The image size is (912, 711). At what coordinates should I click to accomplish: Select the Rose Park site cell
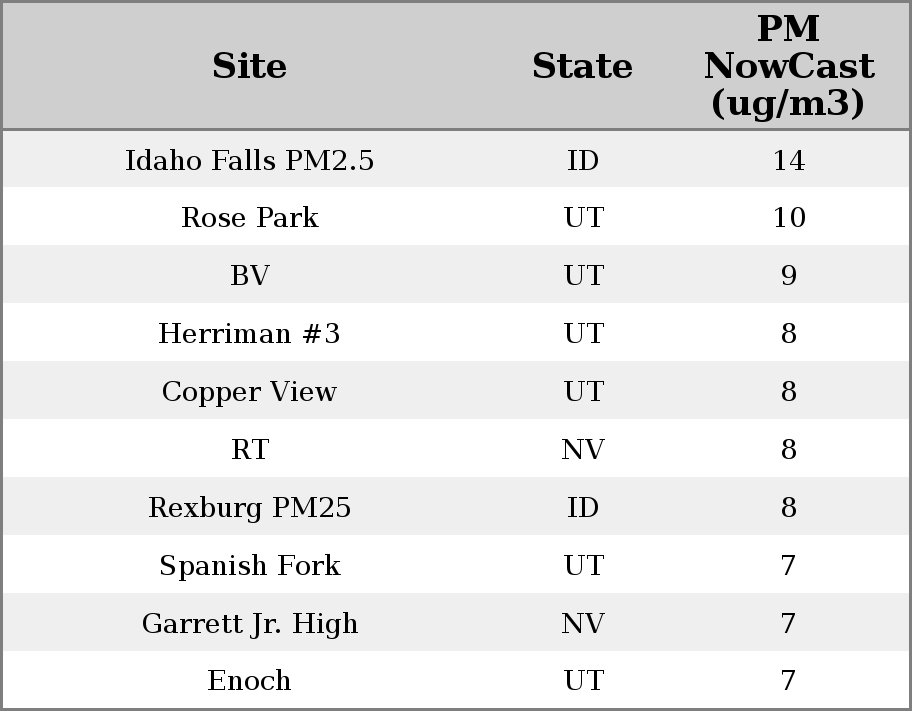pos(249,218)
